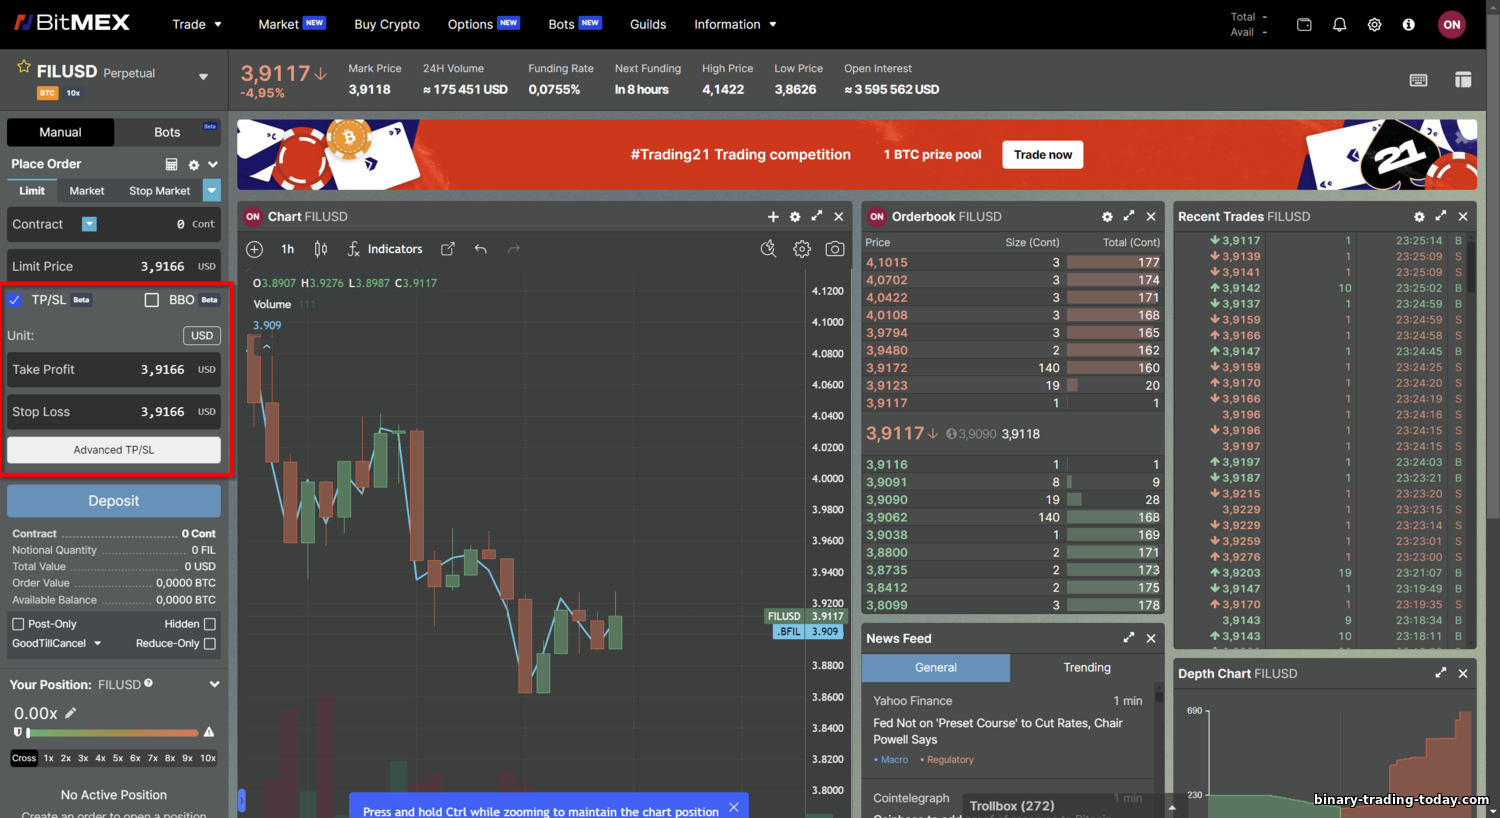This screenshot has width=1500, height=818.
Task: Uncheck the TP/SL checkbox
Action: coord(15,300)
